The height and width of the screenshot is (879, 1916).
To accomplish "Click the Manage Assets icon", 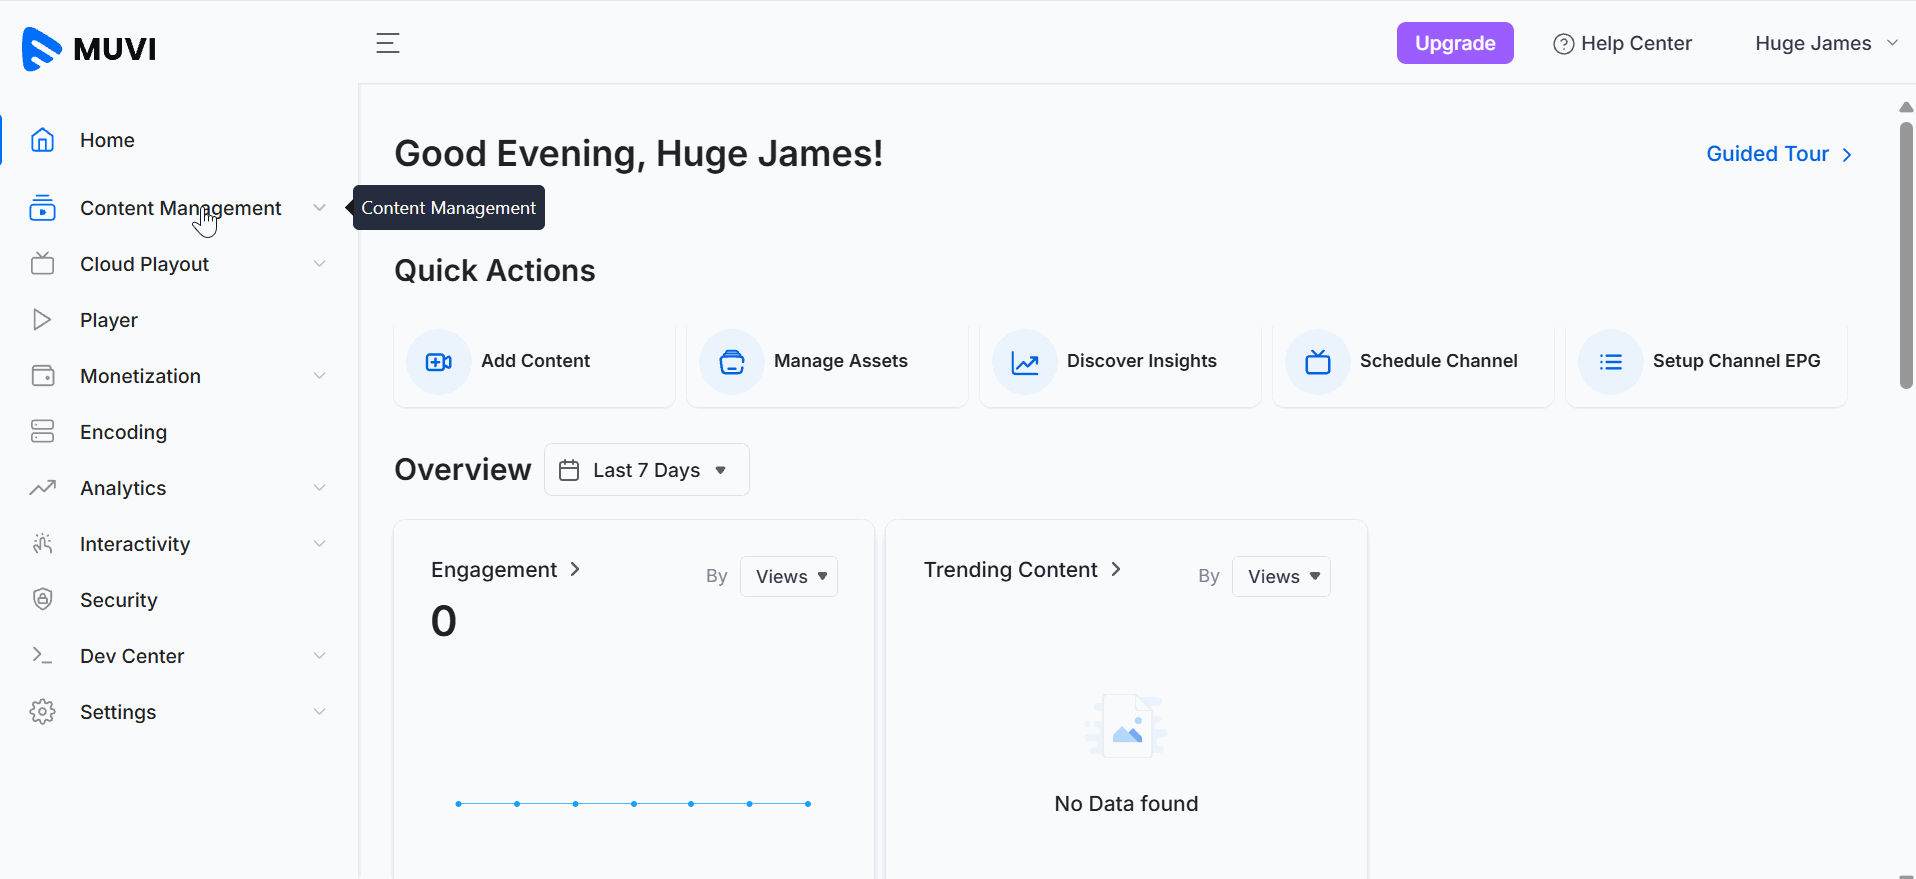I will [732, 362].
